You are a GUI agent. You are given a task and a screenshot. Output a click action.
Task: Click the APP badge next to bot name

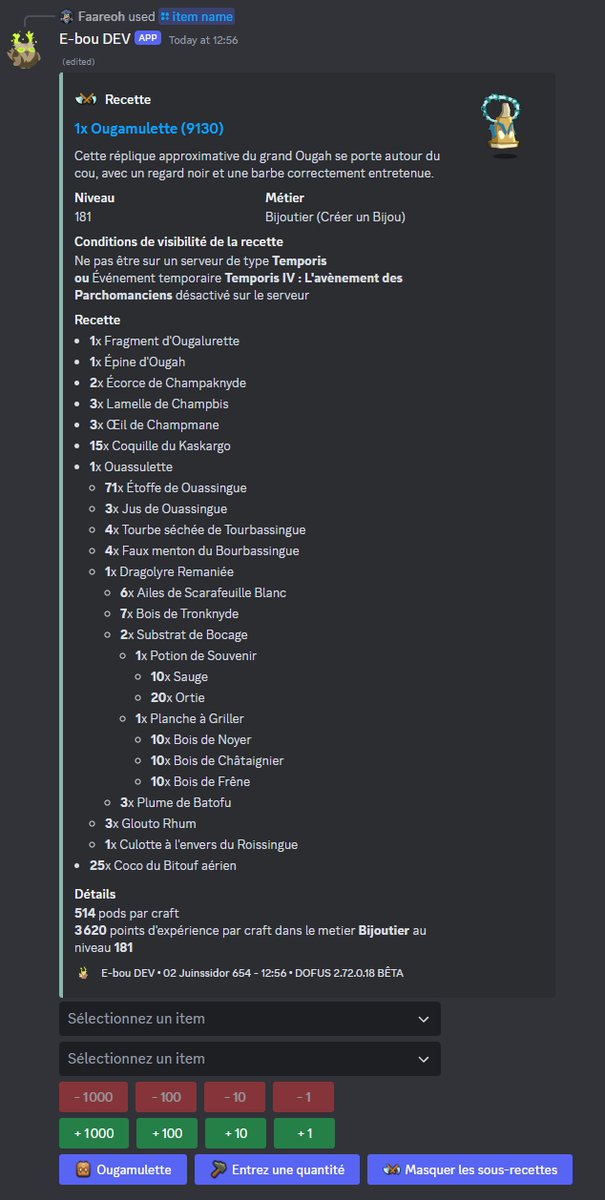148,38
